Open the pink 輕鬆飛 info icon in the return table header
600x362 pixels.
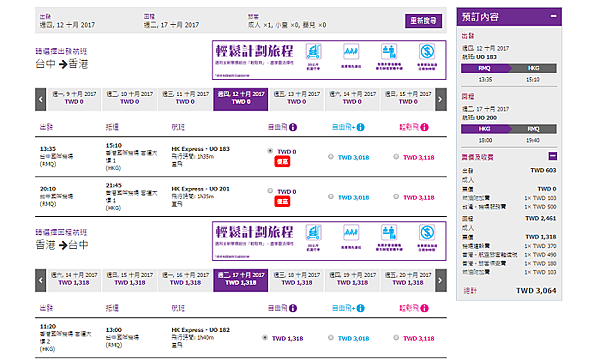point(424,308)
